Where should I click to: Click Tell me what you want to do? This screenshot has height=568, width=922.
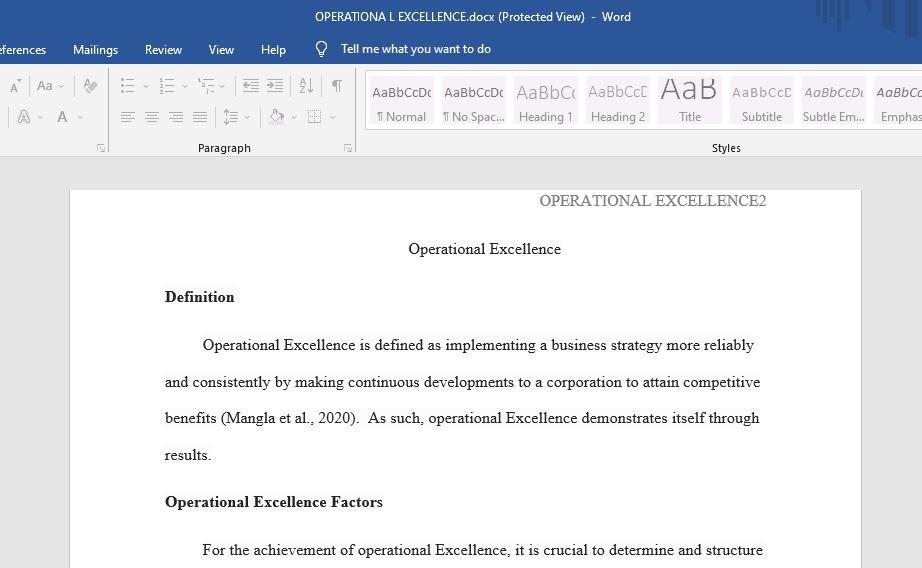[x=416, y=49]
